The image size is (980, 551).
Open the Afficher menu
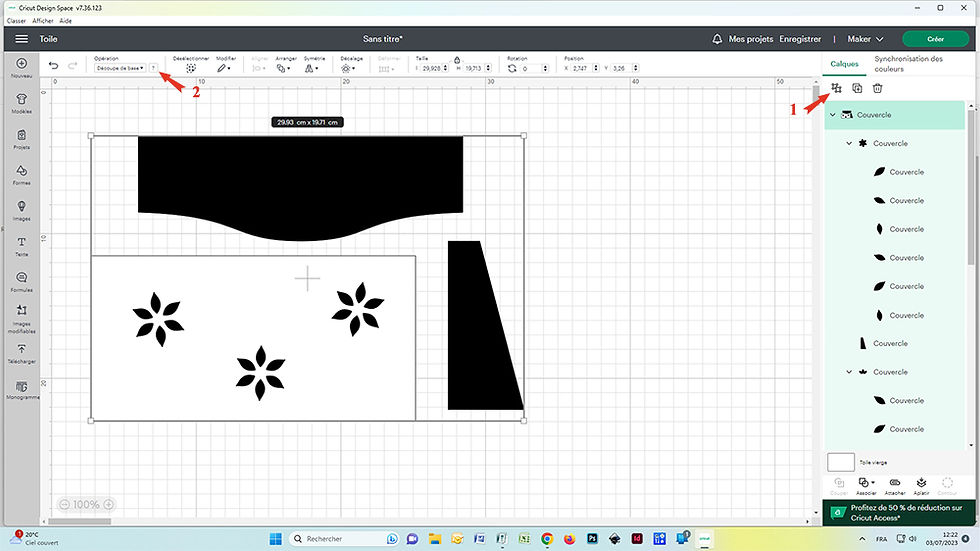[42, 21]
